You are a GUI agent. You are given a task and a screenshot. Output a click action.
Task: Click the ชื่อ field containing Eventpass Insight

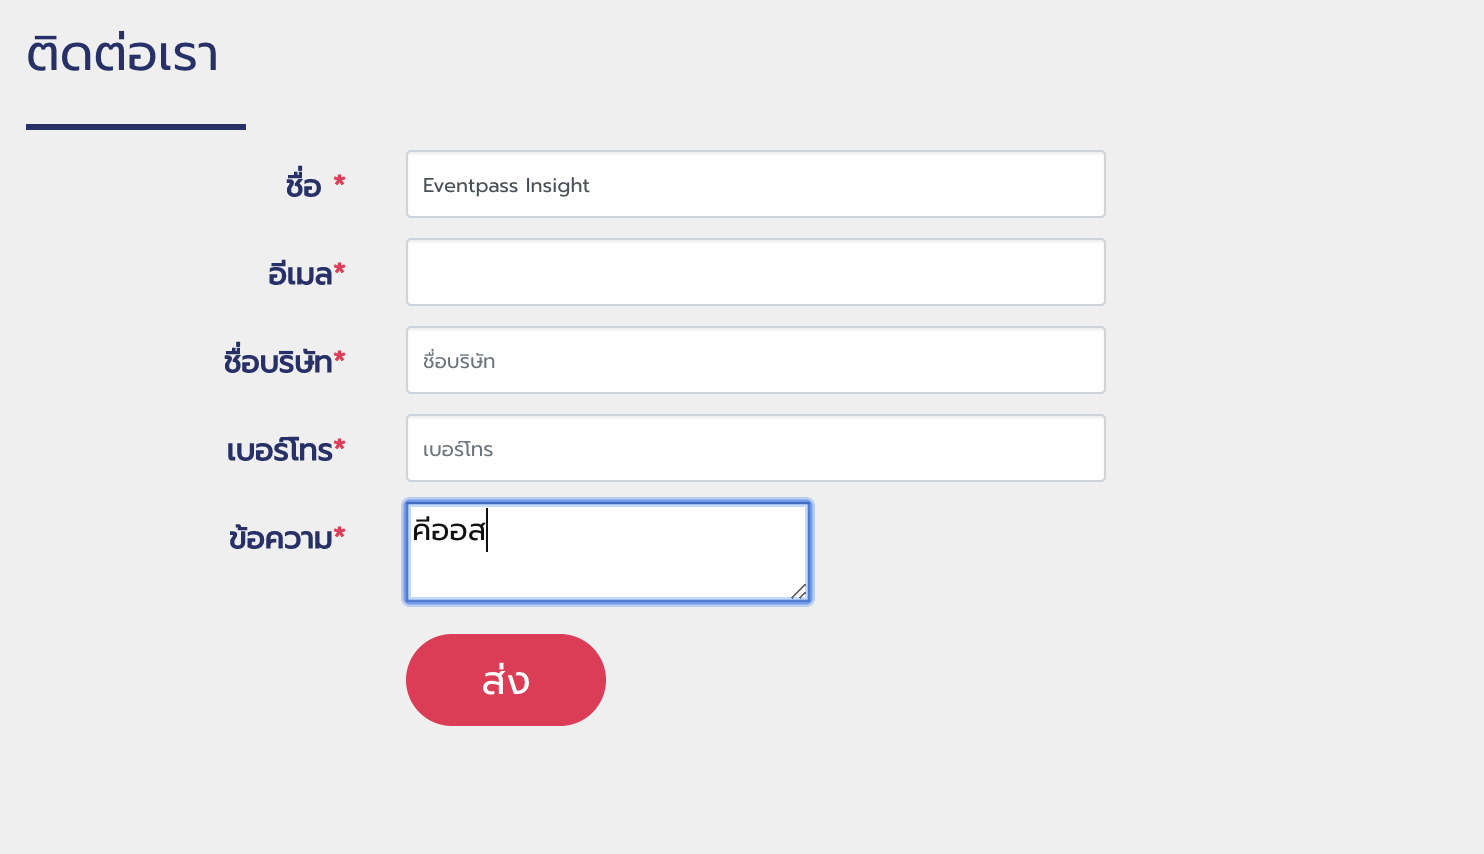(x=755, y=184)
